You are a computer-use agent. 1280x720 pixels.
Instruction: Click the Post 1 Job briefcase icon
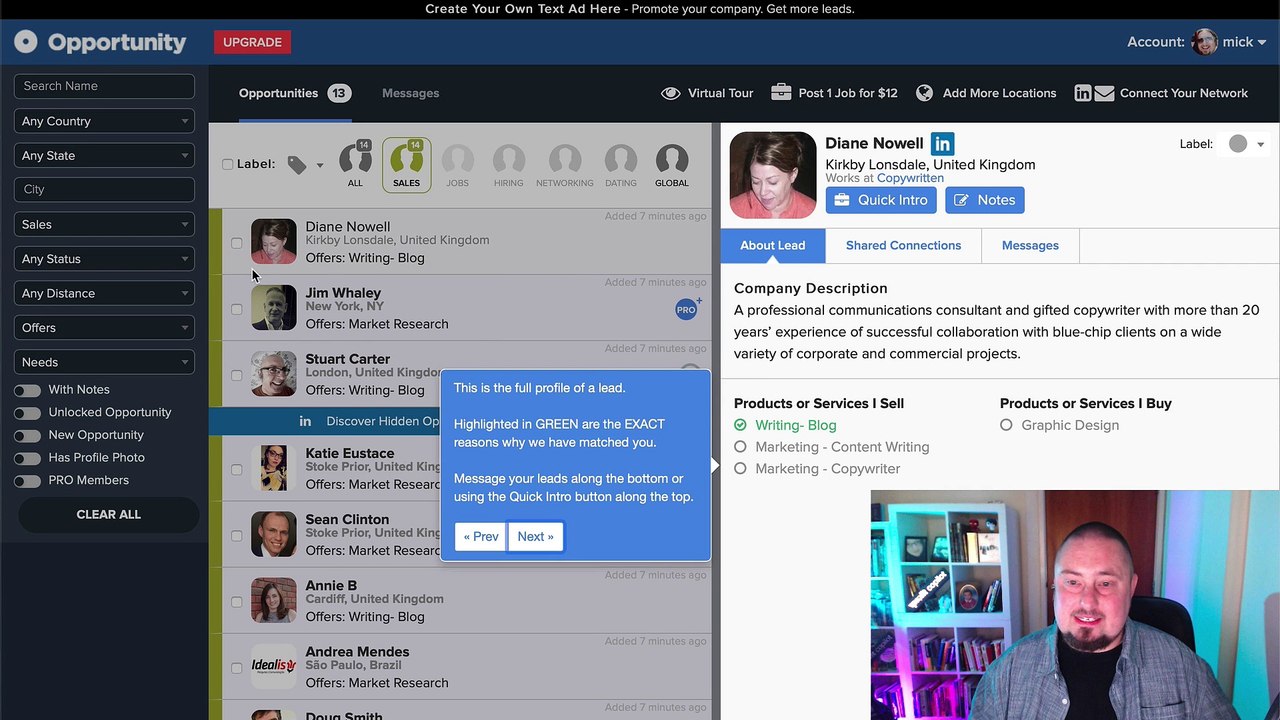click(781, 93)
